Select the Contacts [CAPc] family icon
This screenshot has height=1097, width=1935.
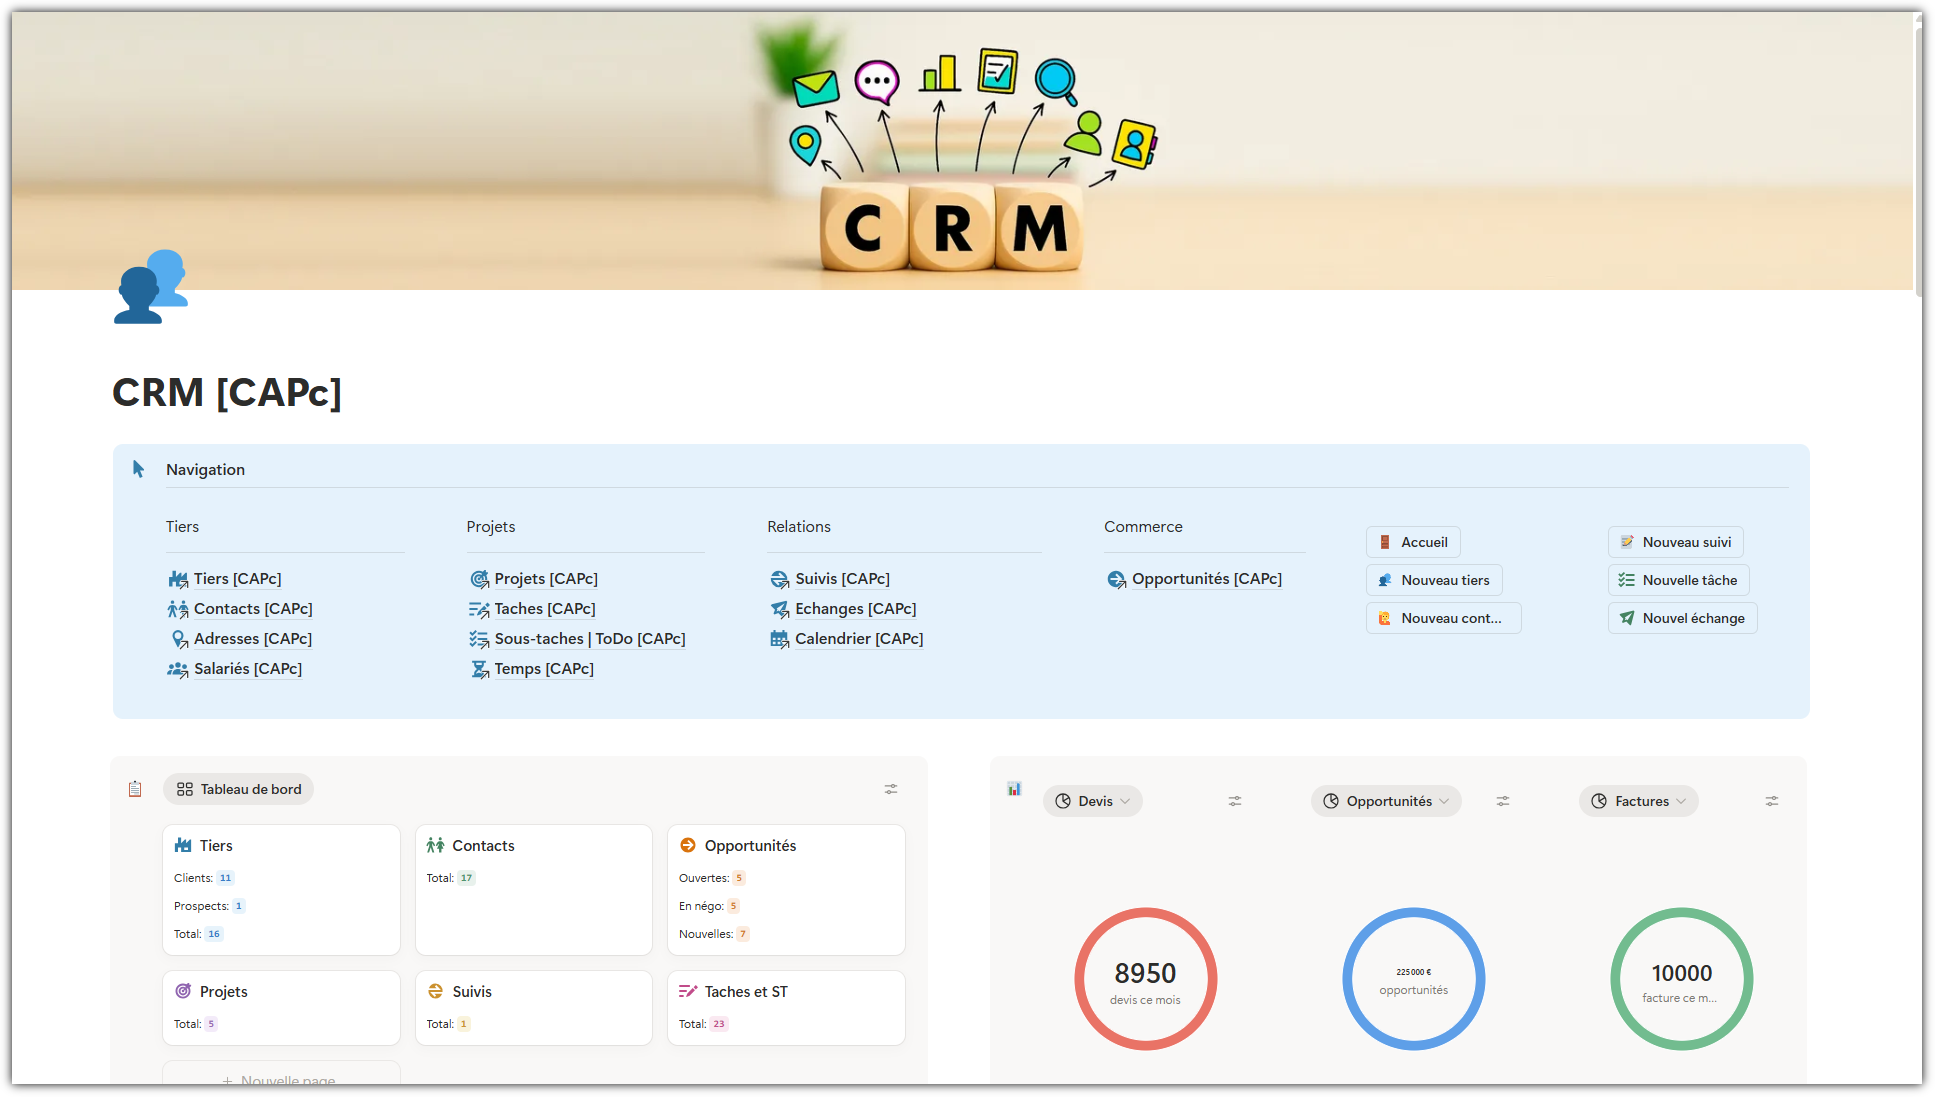pyautogui.click(x=178, y=608)
